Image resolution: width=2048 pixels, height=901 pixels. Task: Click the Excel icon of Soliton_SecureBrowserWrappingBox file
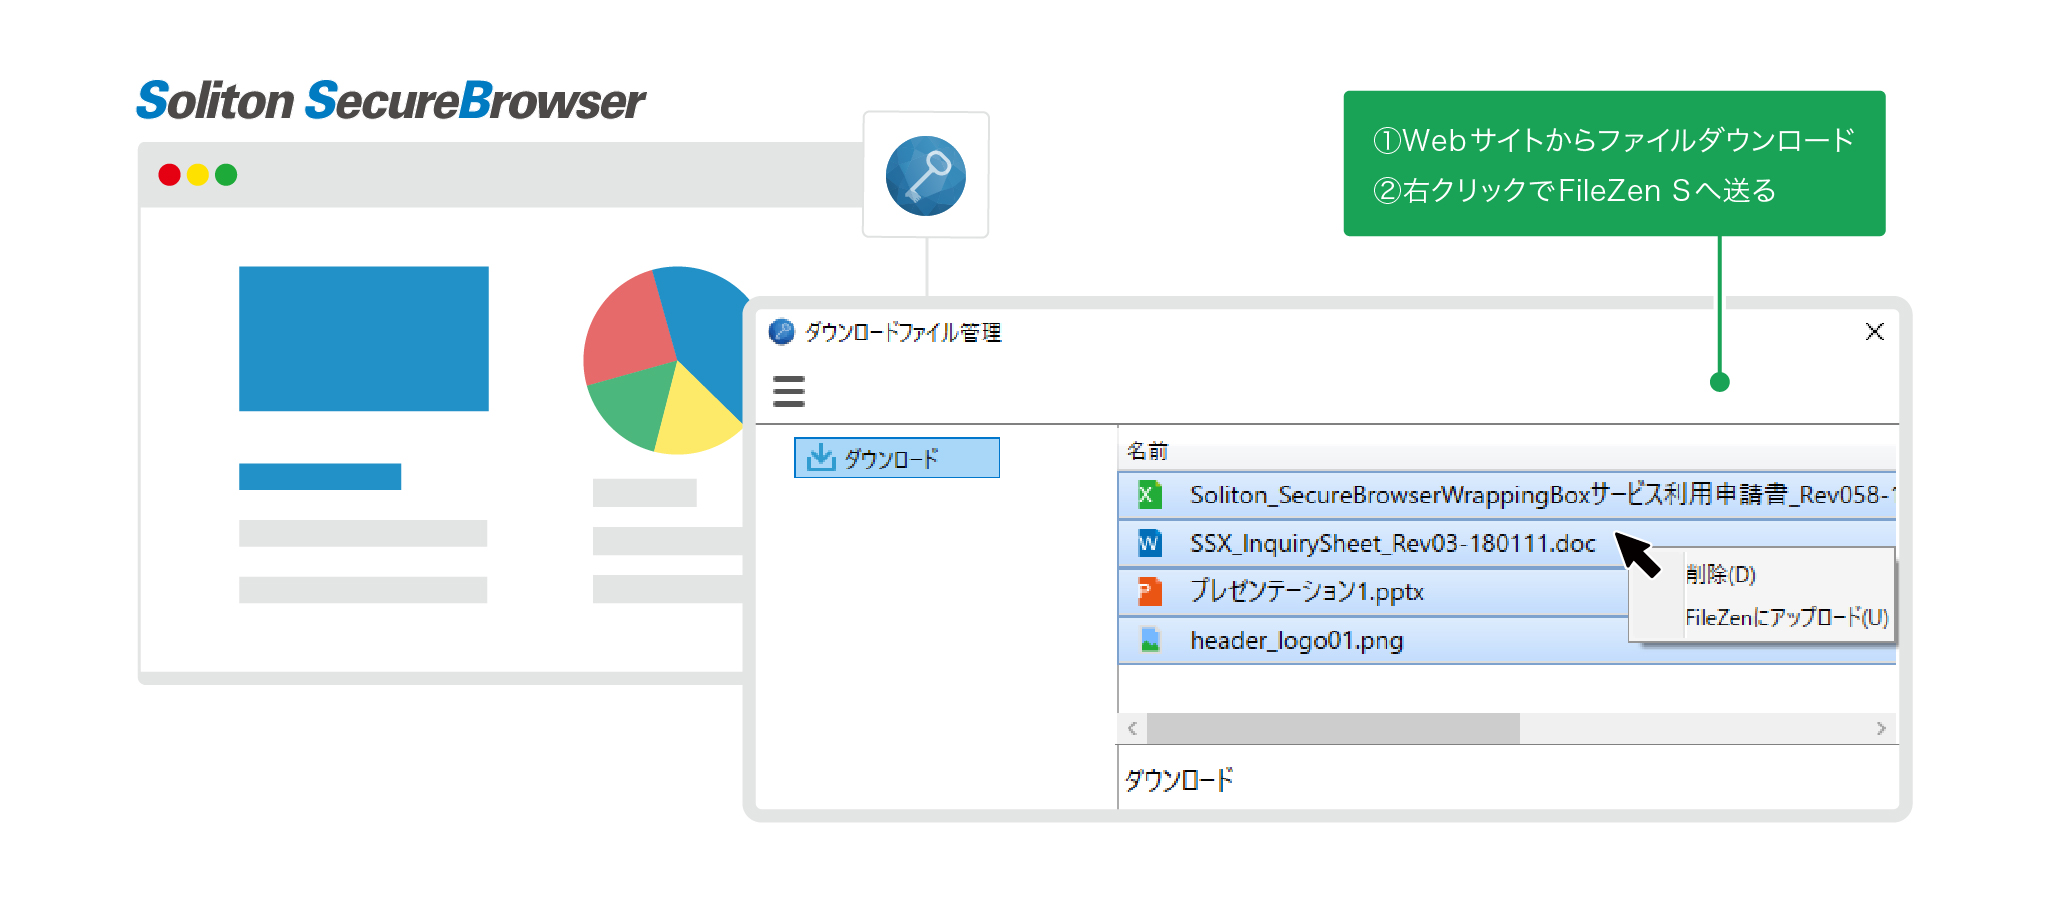1149,494
